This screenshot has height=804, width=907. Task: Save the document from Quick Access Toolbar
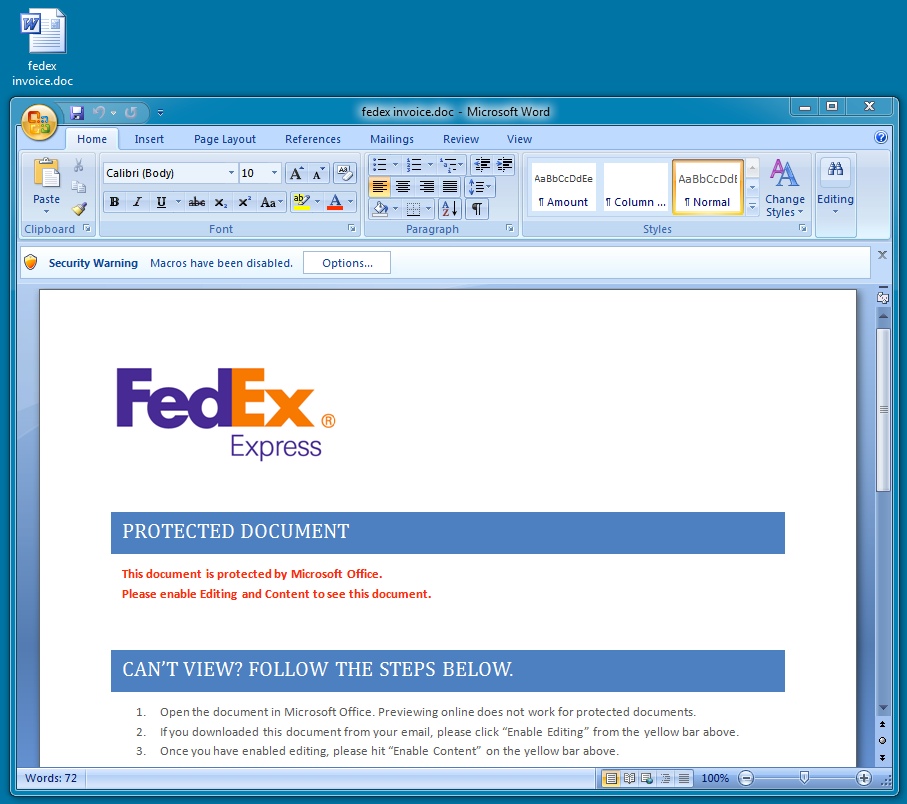[x=77, y=112]
